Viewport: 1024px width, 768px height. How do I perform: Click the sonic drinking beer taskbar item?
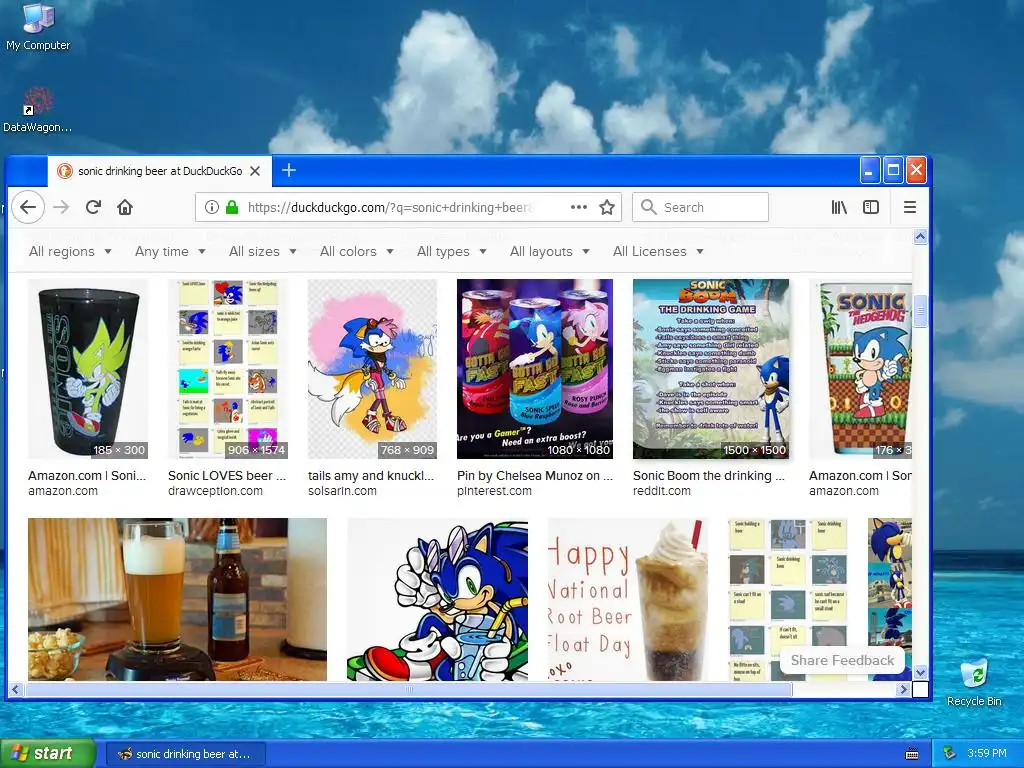click(x=185, y=754)
